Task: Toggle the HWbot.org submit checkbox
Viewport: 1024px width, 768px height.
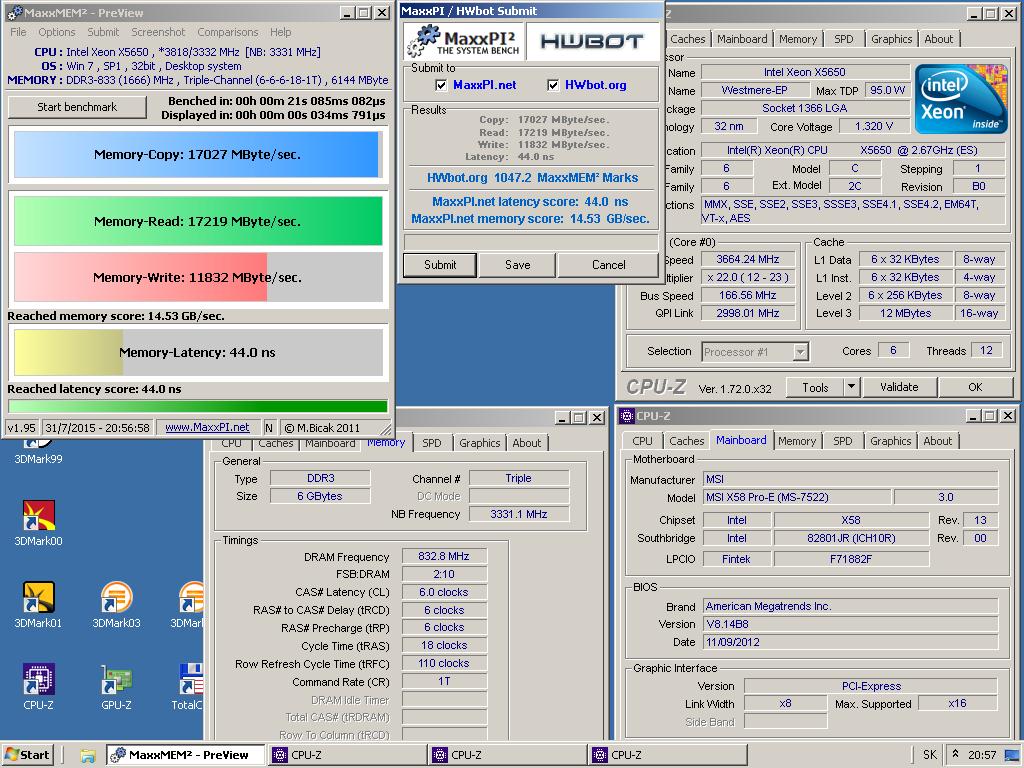Action: coord(553,85)
